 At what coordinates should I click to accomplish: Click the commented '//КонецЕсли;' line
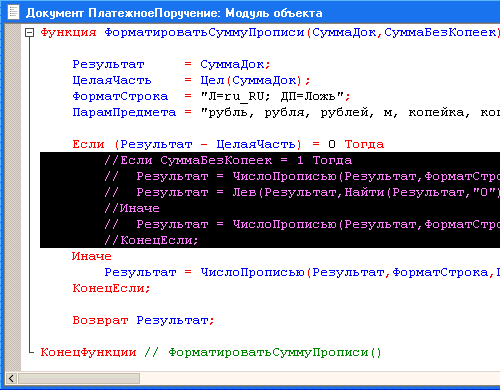151,240
